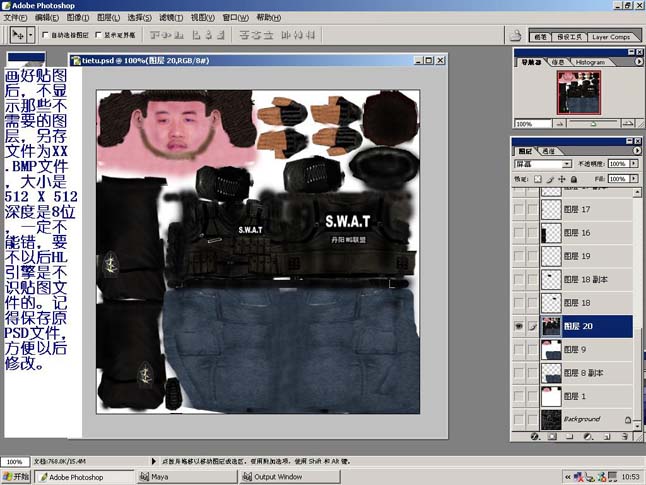This screenshot has width=646, height=485.
Task: Open the file browser icon near palette well
Action: tap(515, 36)
